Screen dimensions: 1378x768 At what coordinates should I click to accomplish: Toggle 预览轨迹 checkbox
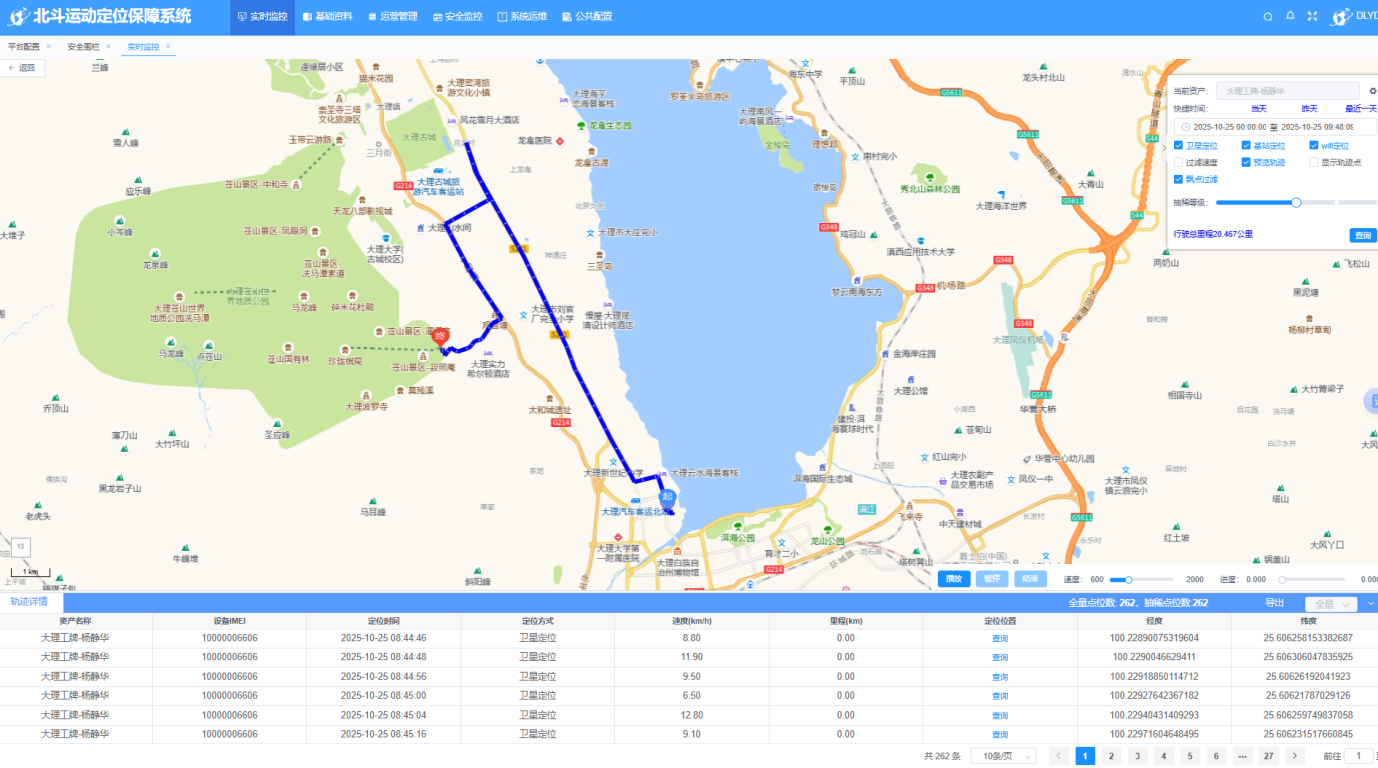point(1246,162)
